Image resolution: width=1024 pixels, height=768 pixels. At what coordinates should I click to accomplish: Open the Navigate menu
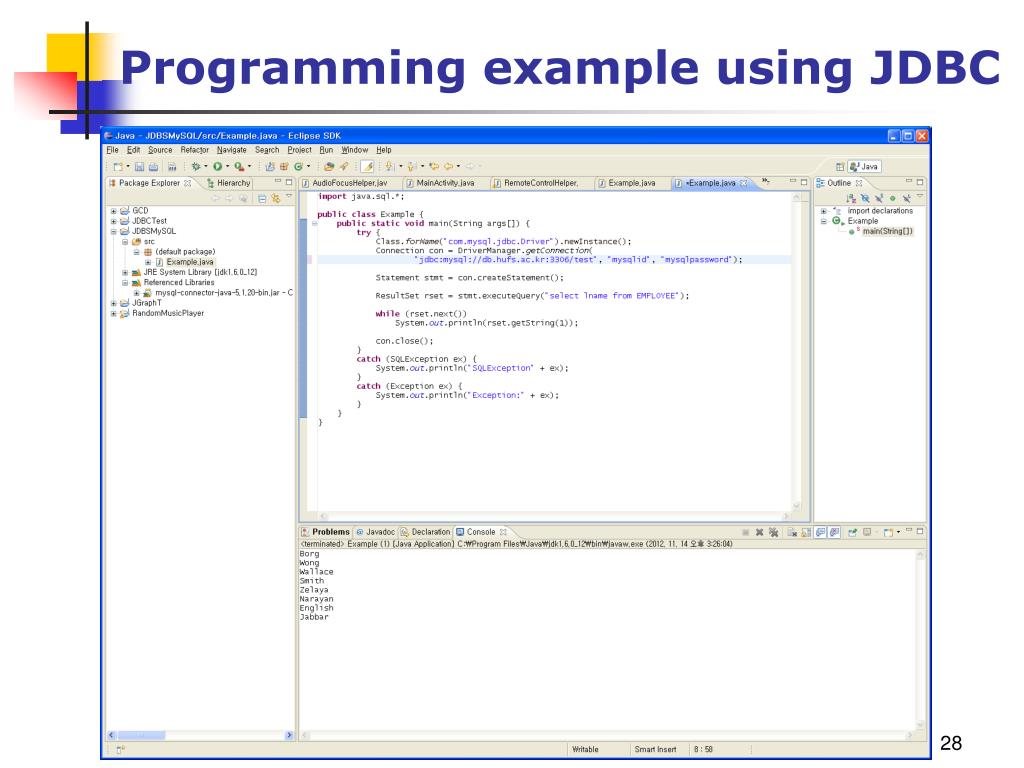(232, 150)
